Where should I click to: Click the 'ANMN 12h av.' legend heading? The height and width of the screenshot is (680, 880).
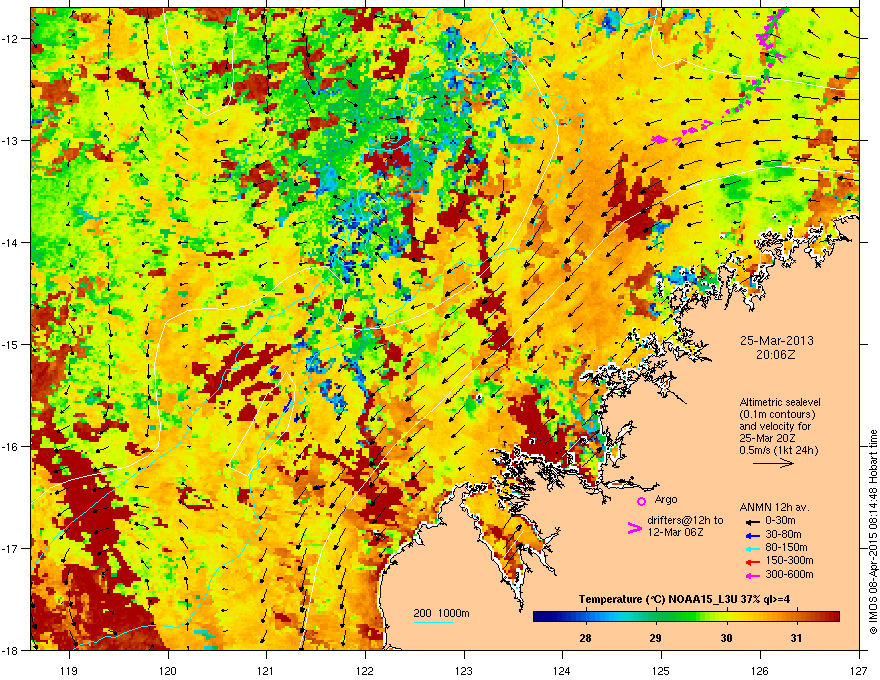774,507
